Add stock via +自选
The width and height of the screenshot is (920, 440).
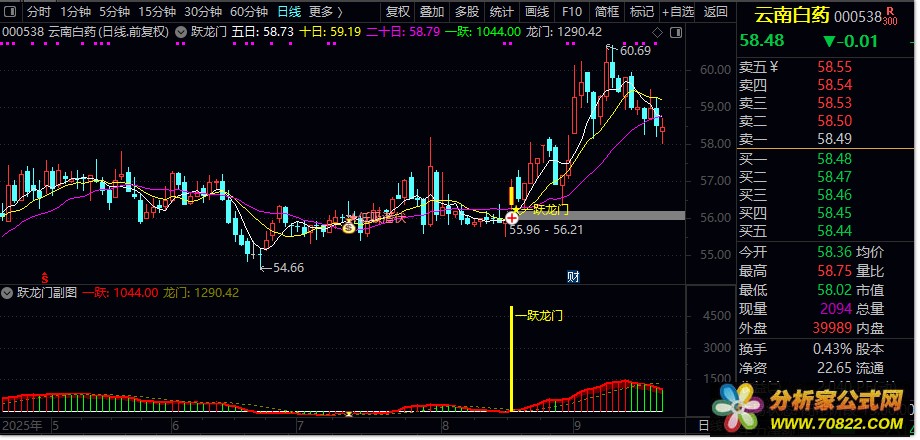(678, 11)
